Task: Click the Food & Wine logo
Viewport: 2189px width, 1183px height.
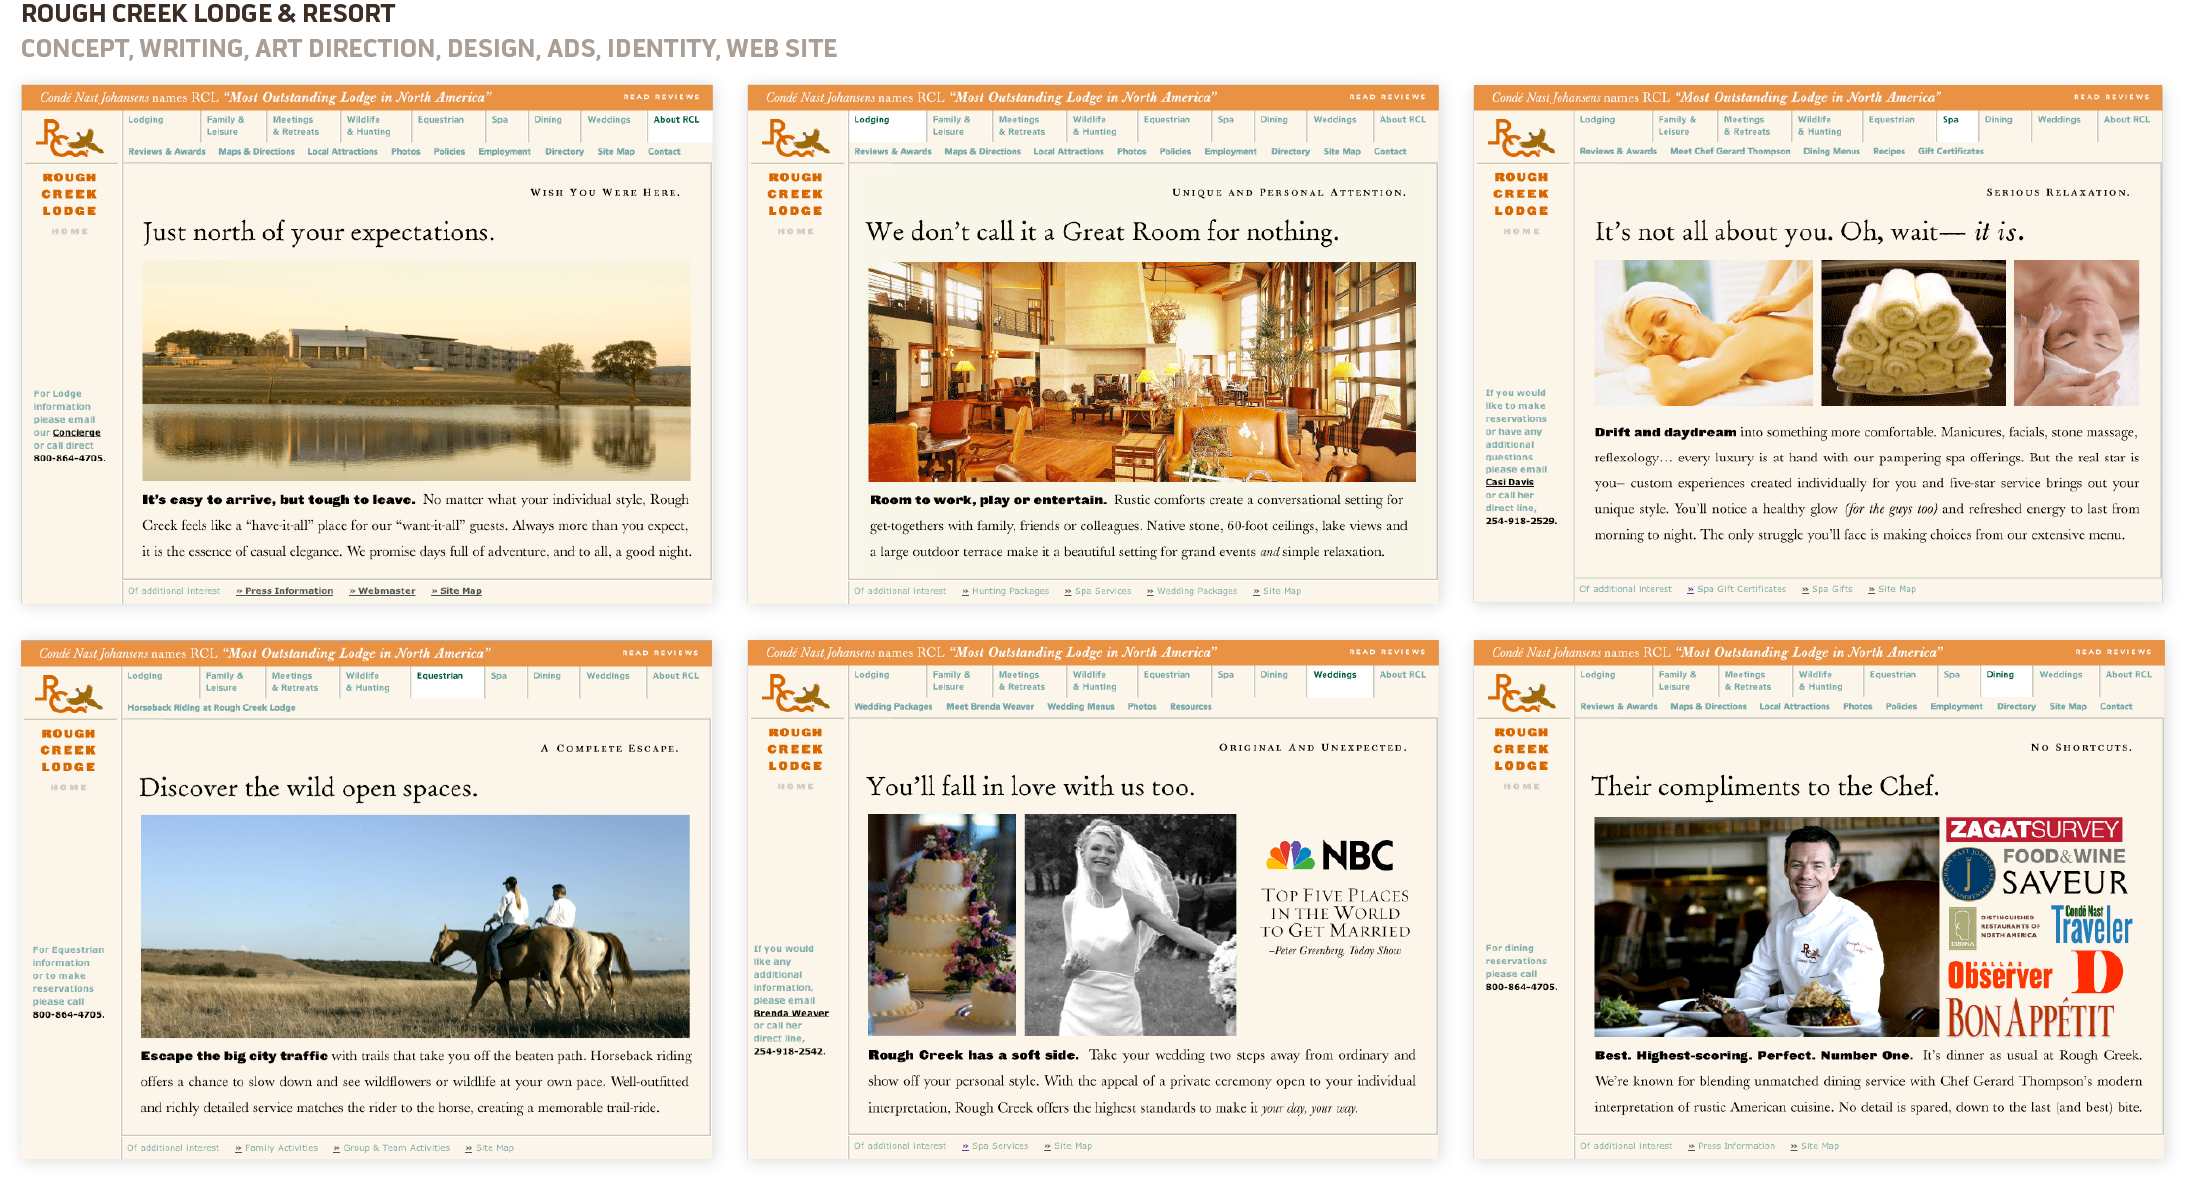Action: [2063, 856]
